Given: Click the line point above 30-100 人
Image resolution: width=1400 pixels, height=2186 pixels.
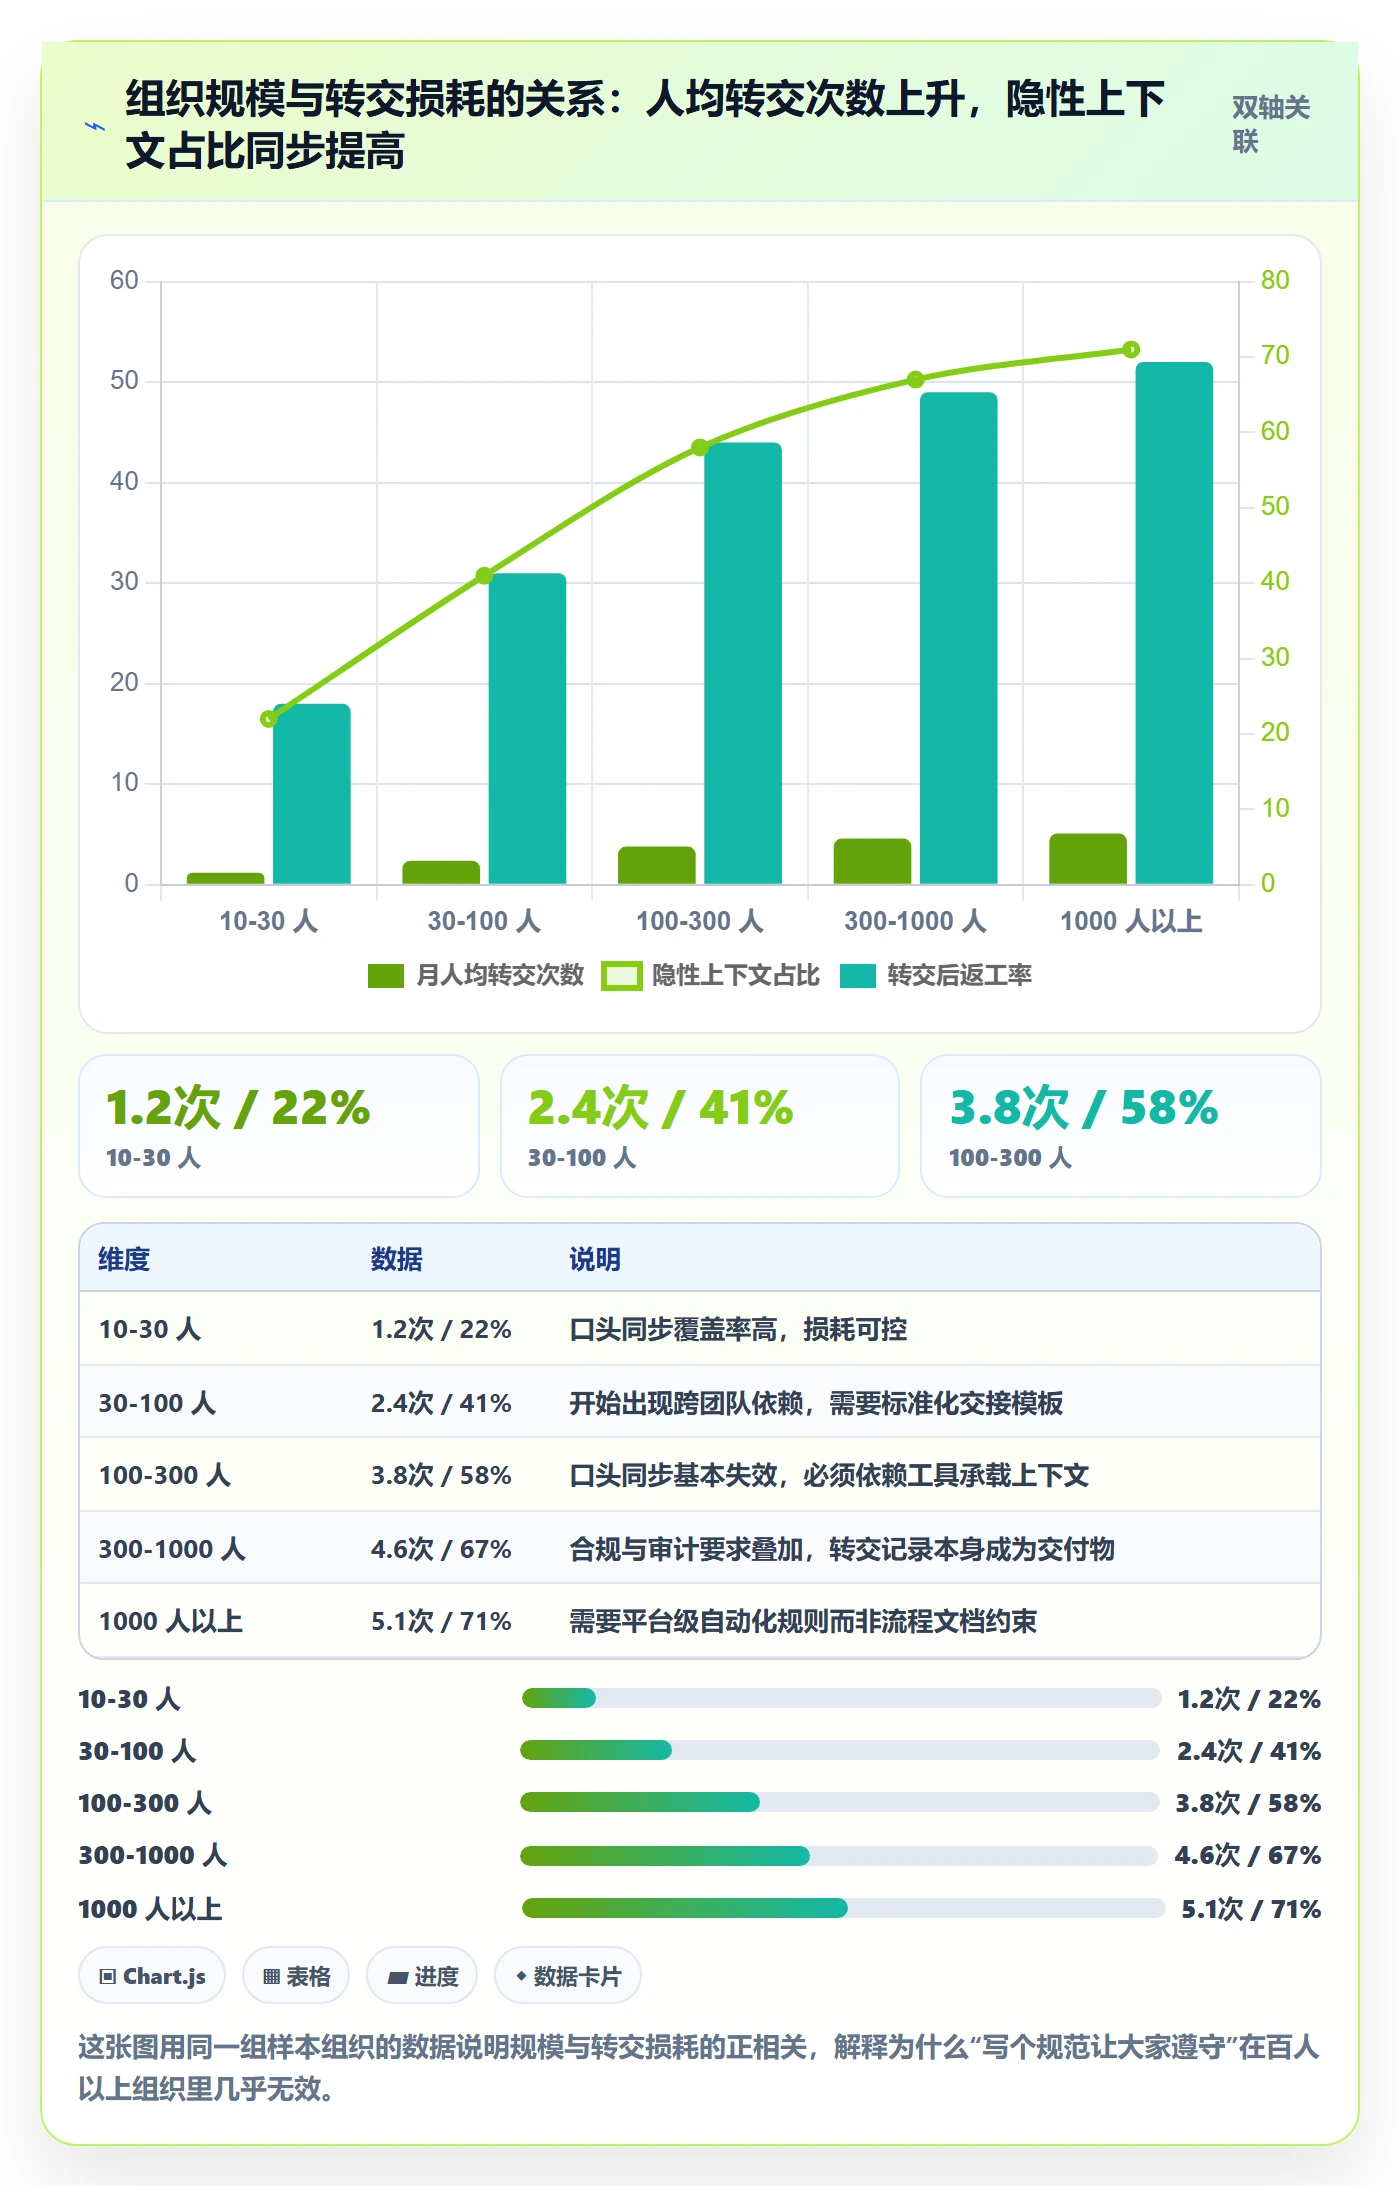Looking at the screenshot, I should click(484, 575).
